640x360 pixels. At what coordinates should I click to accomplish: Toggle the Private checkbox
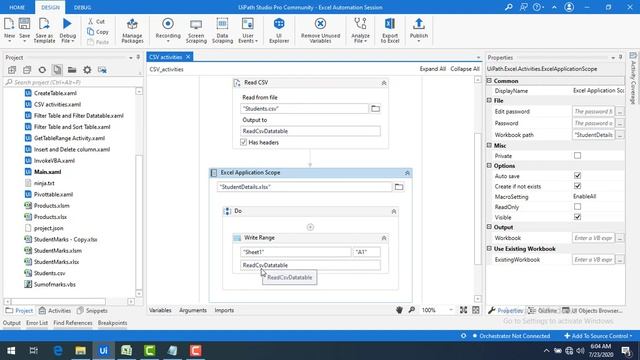tap(577, 156)
